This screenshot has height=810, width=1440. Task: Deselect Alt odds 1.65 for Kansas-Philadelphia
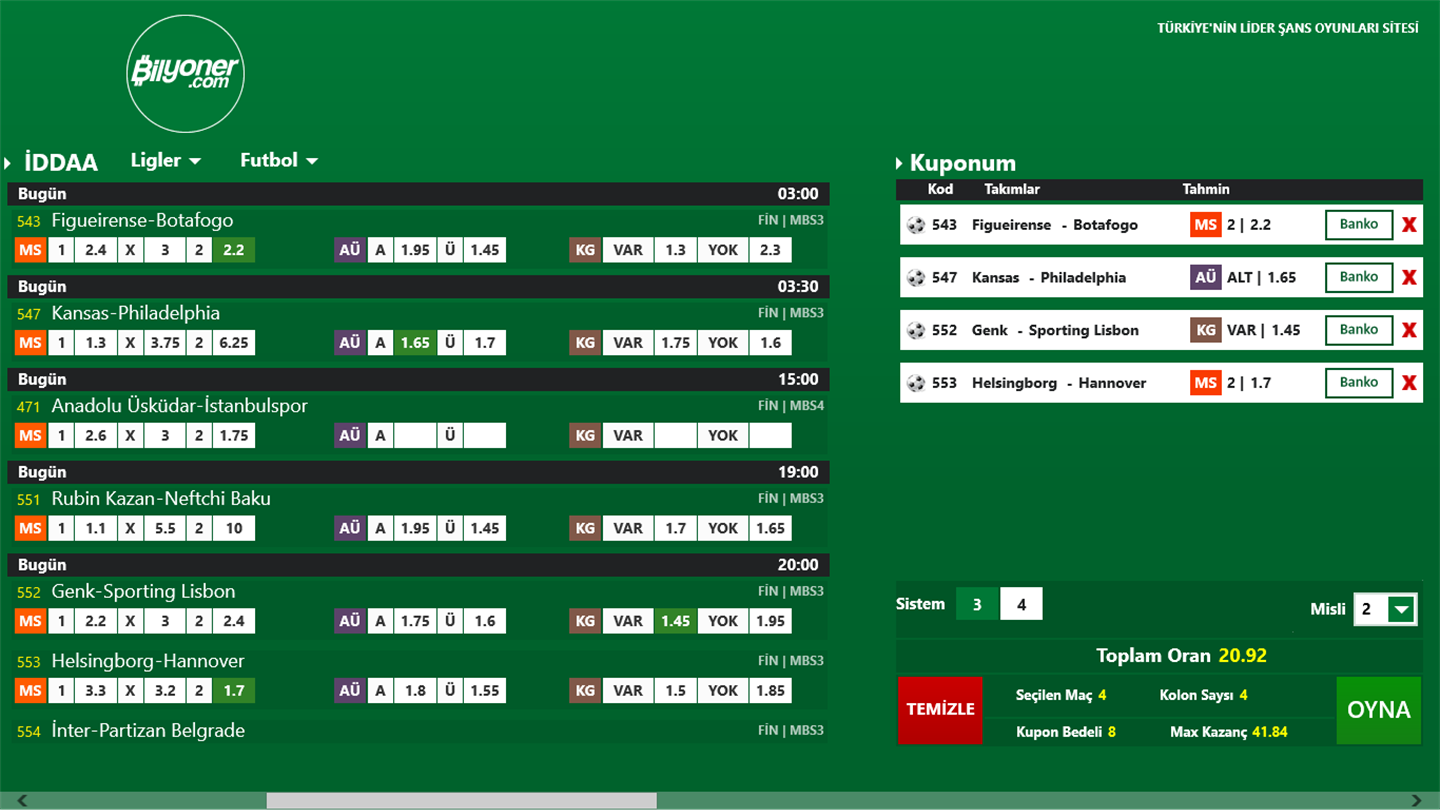coord(415,343)
